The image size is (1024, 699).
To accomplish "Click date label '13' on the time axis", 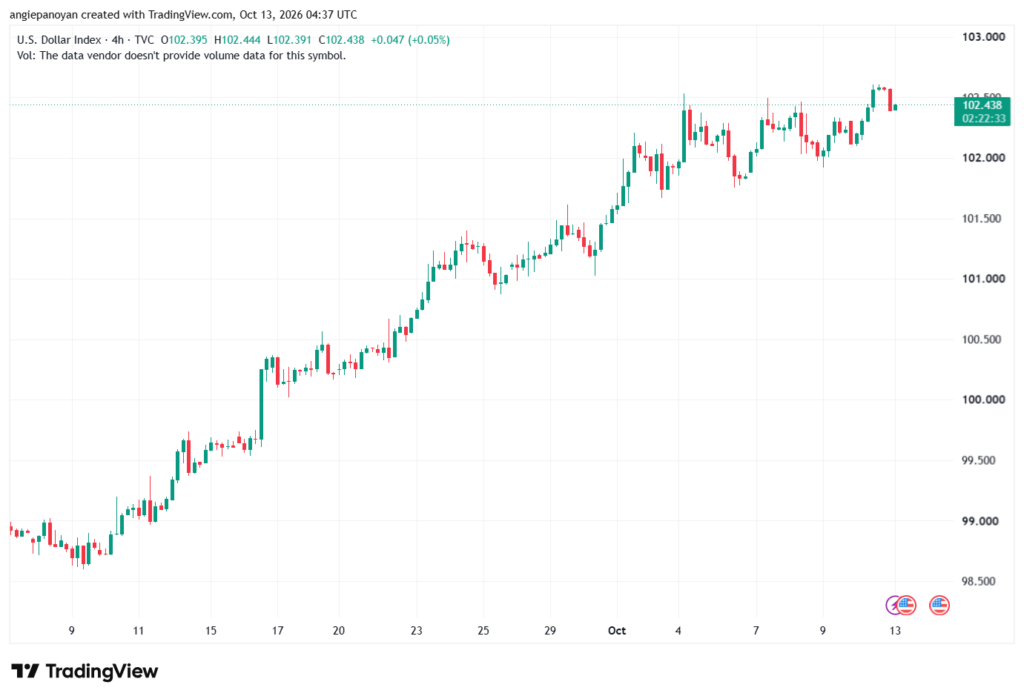I will [895, 630].
